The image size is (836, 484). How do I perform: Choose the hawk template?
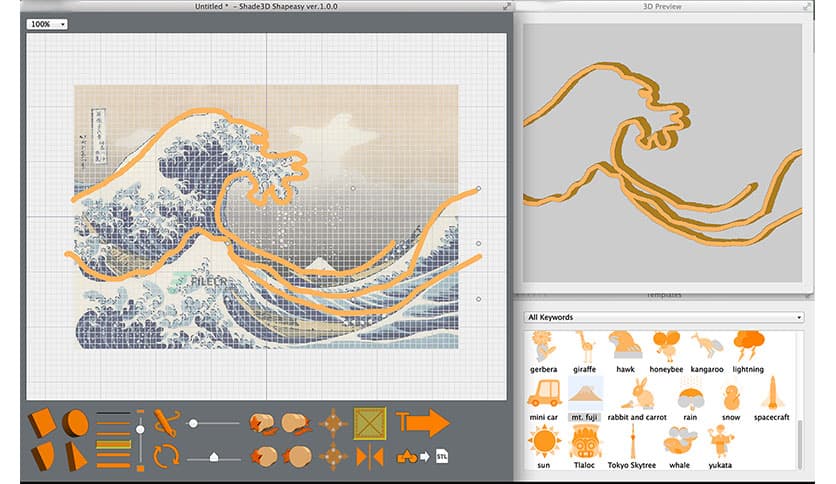(x=625, y=352)
